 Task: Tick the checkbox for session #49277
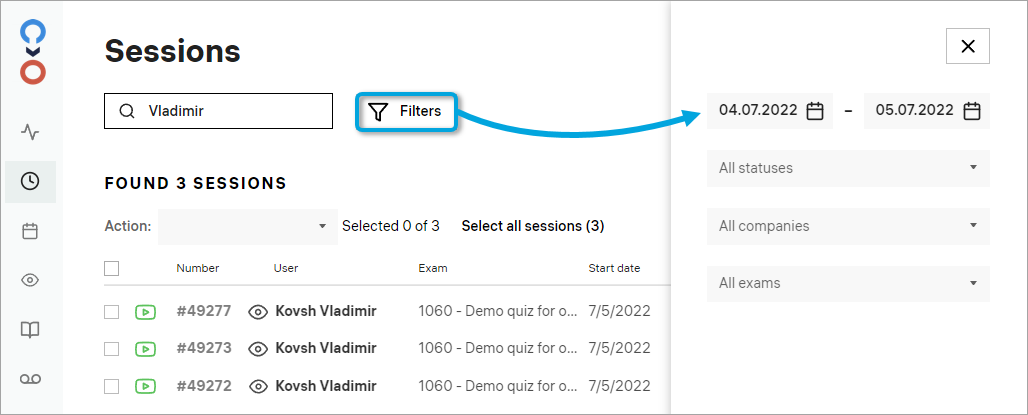click(112, 312)
